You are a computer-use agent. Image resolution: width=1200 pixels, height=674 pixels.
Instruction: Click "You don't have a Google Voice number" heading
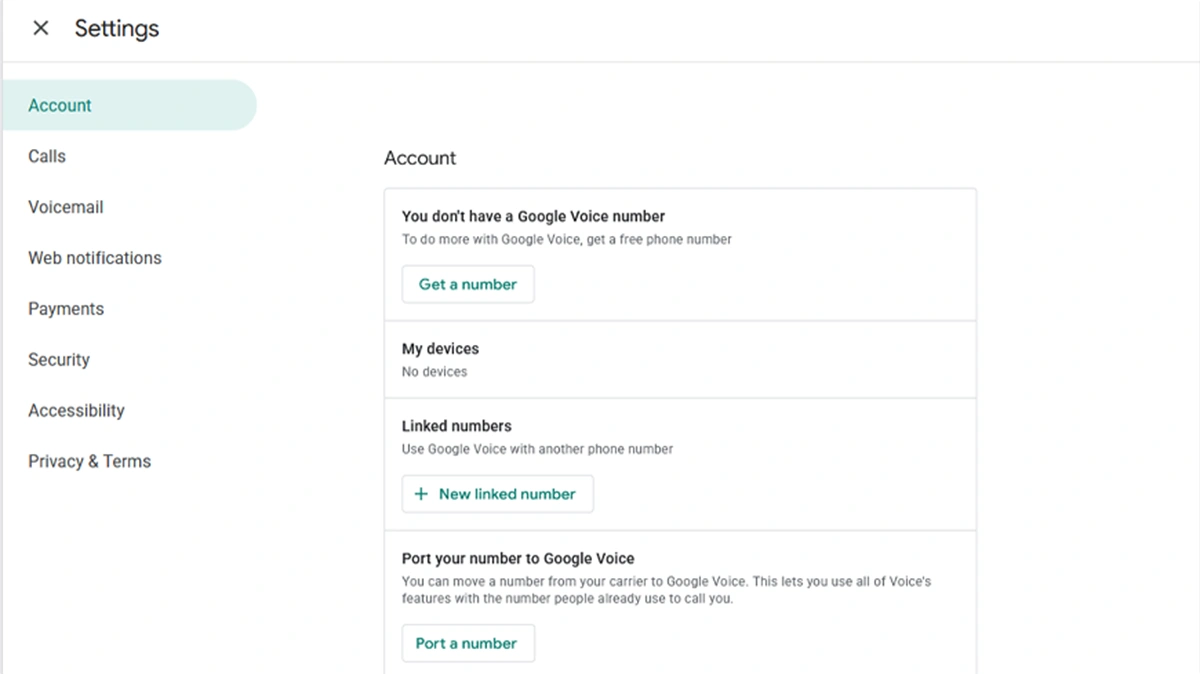click(x=533, y=216)
